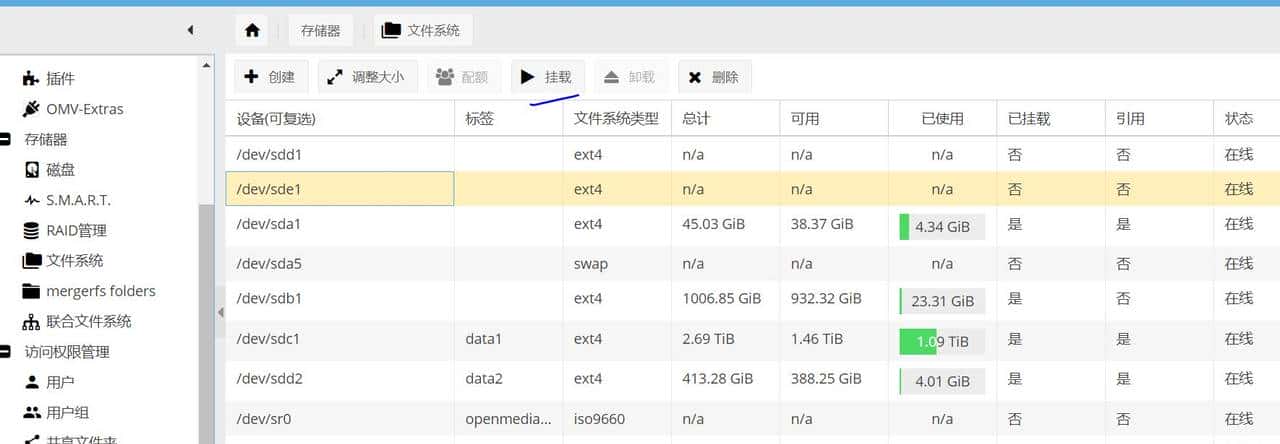This screenshot has width=1280, height=444.
Task: Click the 删除 delete button
Action: [714, 77]
